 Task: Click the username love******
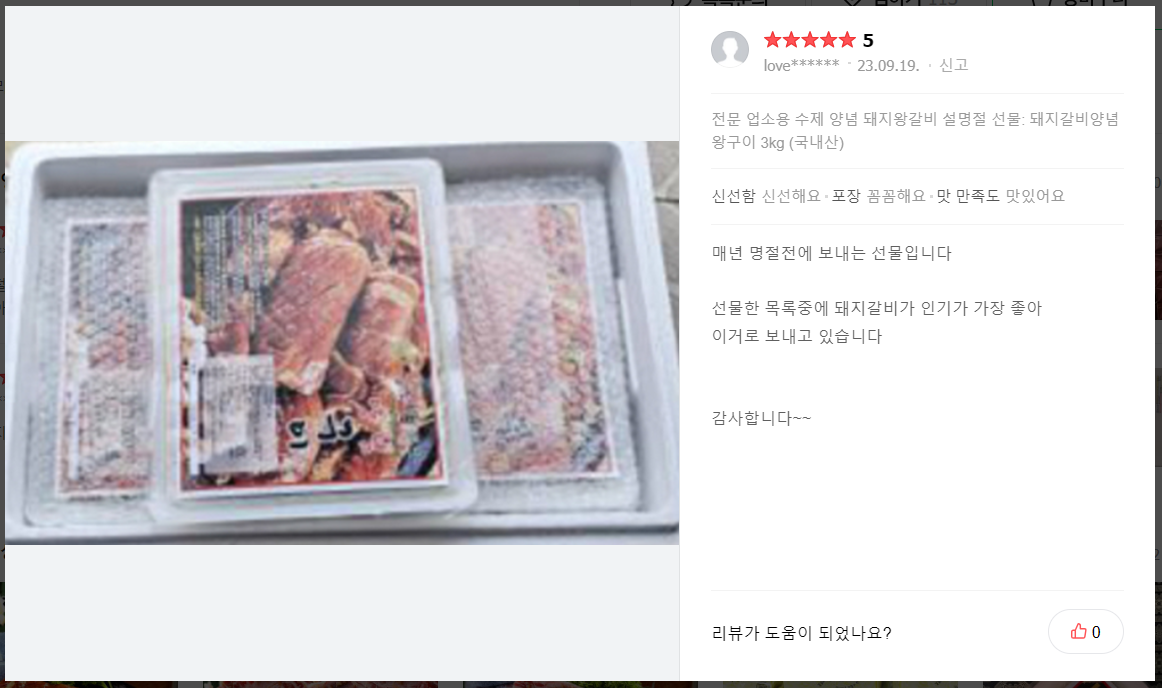pyautogui.click(x=801, y=65)
